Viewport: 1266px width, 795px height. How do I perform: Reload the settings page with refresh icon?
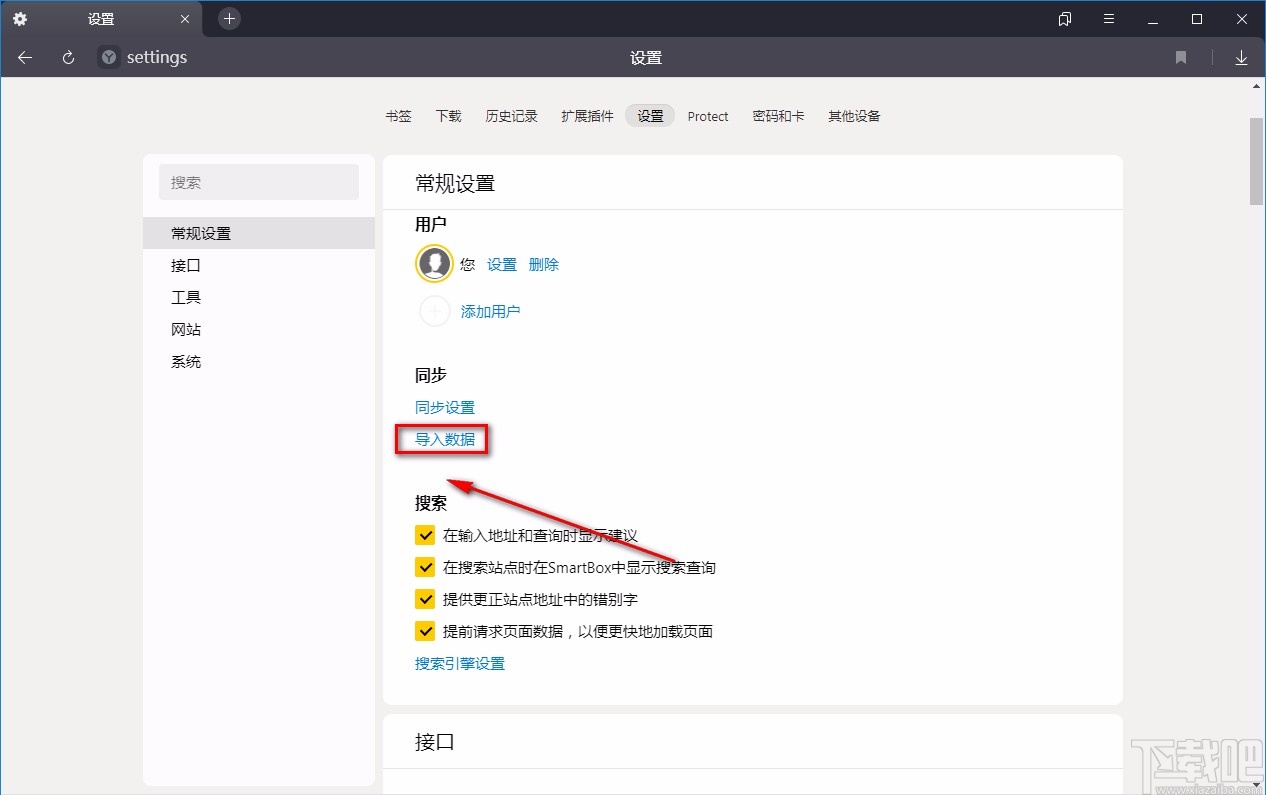[67, 57]
